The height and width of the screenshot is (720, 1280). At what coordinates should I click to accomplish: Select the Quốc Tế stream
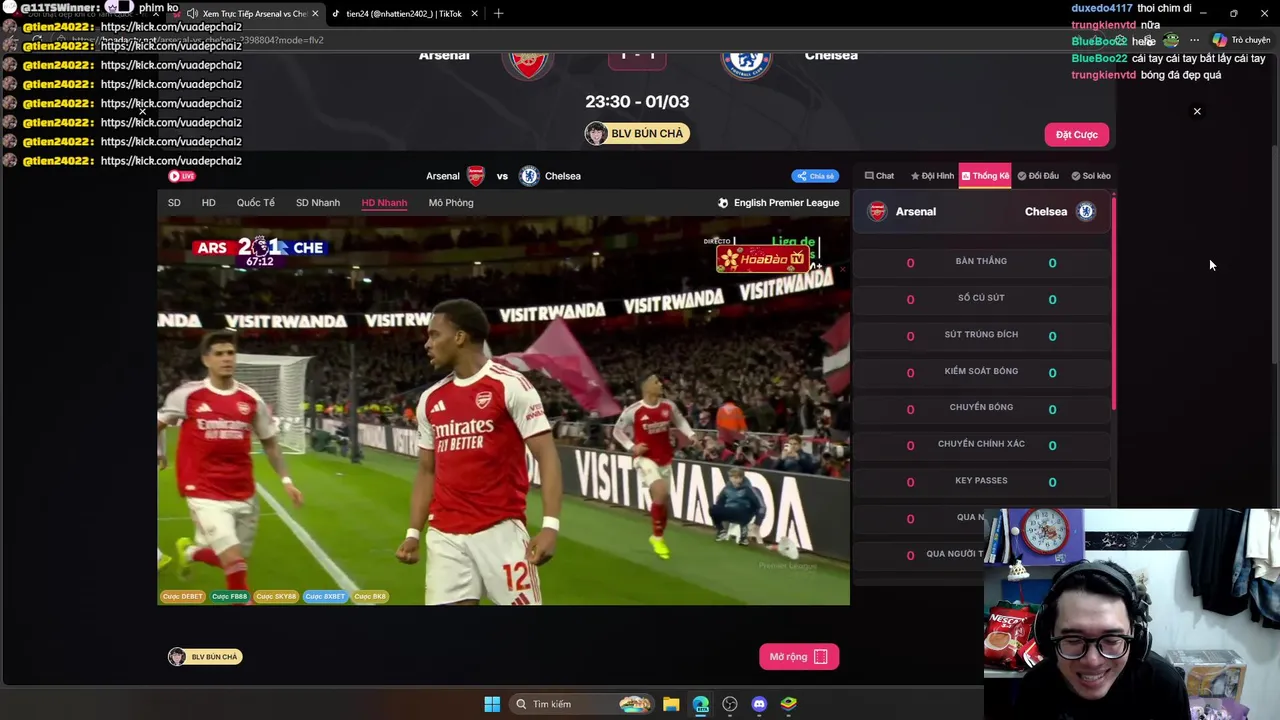click(255, 203)
